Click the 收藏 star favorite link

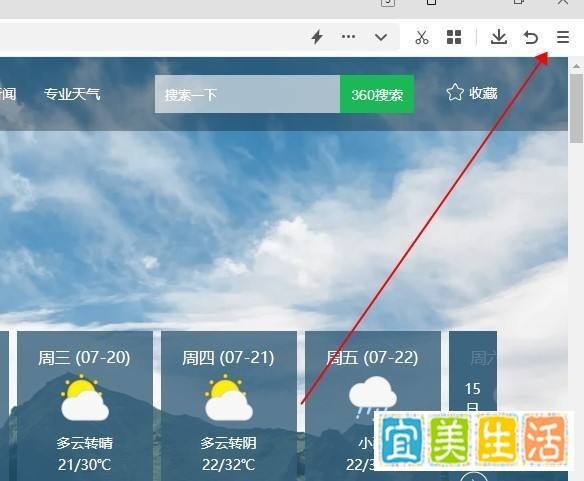472,93
